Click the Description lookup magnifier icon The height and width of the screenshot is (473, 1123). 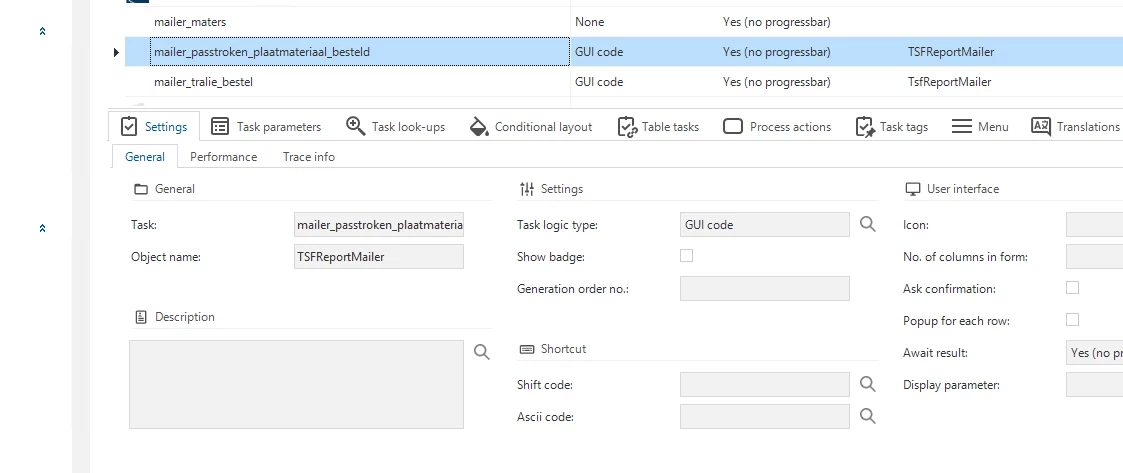pyautogui.click(x=482, y=351)
